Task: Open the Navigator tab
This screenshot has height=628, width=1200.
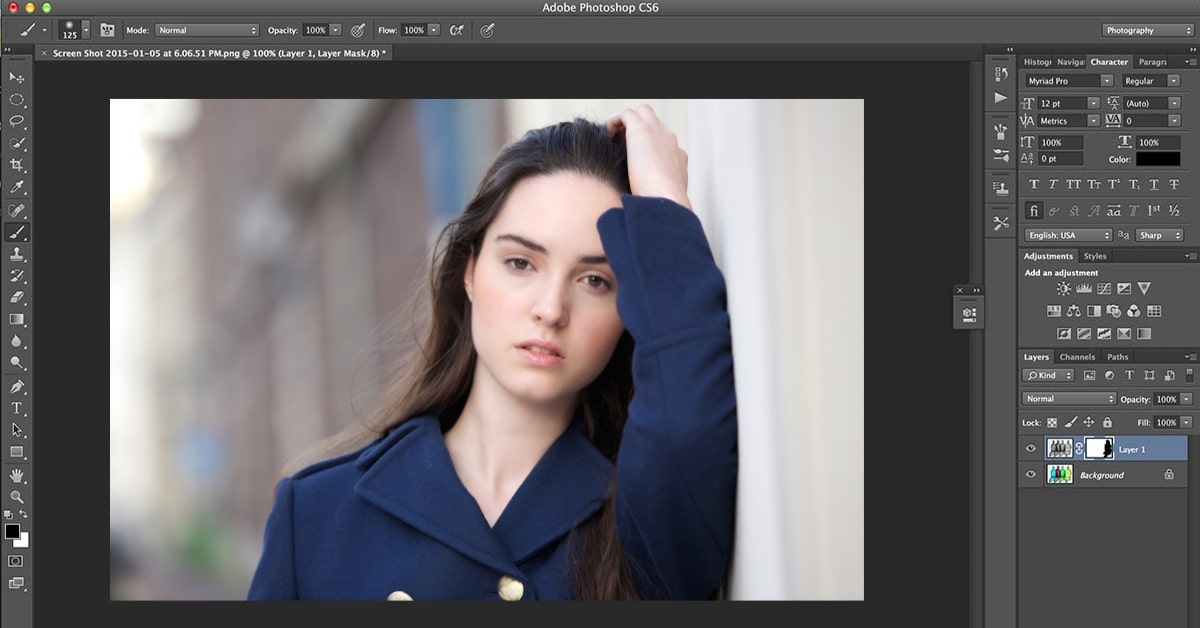Action: coord(1070,62)
